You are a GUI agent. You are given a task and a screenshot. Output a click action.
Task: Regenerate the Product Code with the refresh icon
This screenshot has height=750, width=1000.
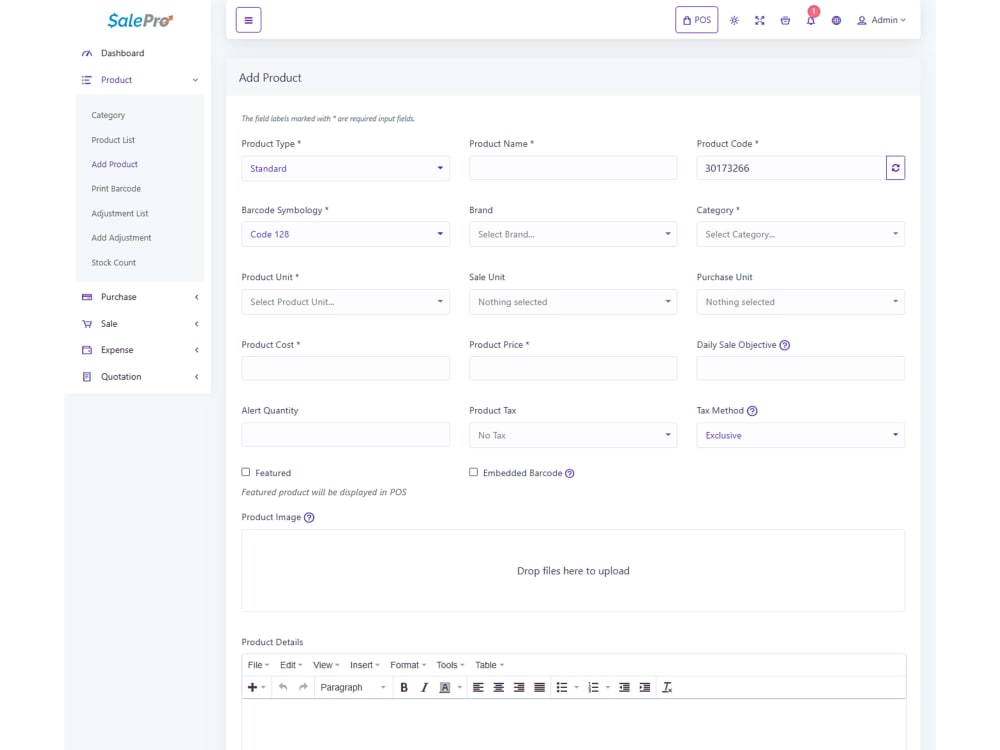[x=895, y=167]
